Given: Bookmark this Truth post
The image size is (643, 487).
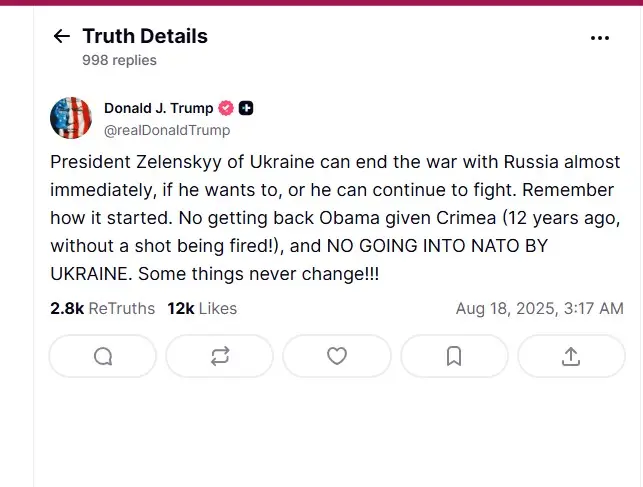Looking at the screenshot, I should 454,356.
